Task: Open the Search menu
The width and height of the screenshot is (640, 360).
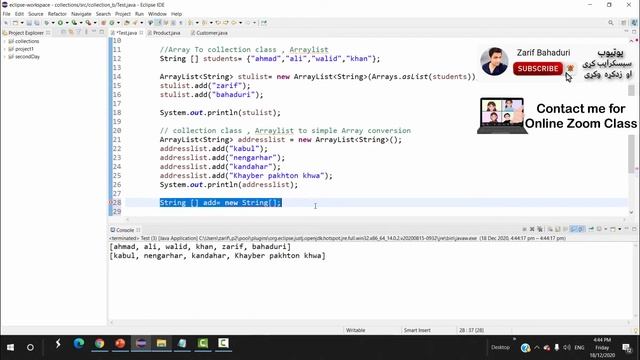Action: coord(103,14)
